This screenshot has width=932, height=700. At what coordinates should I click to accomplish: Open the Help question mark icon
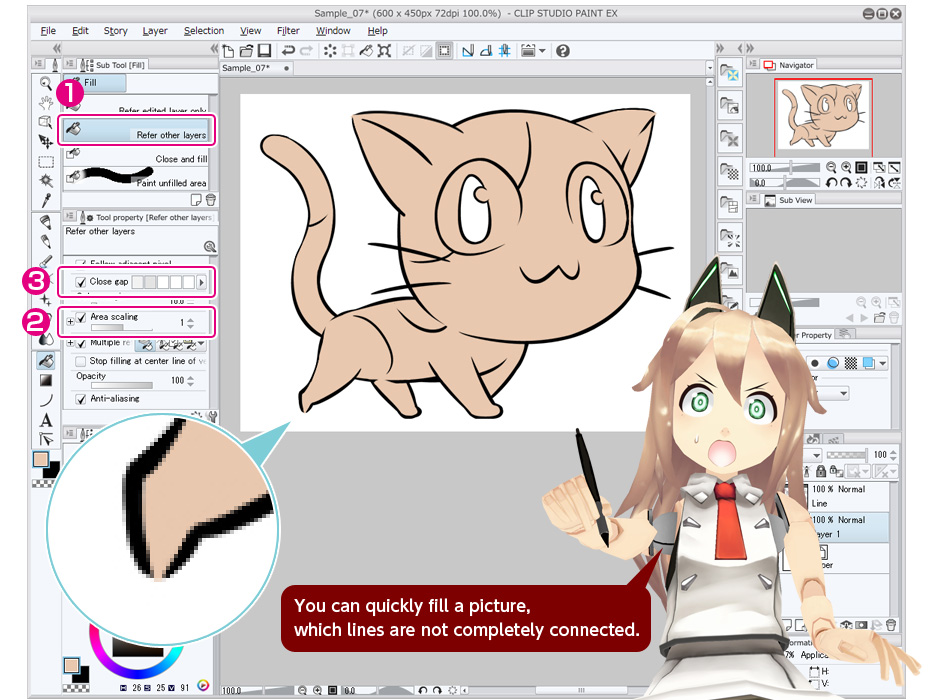[563, 51]
